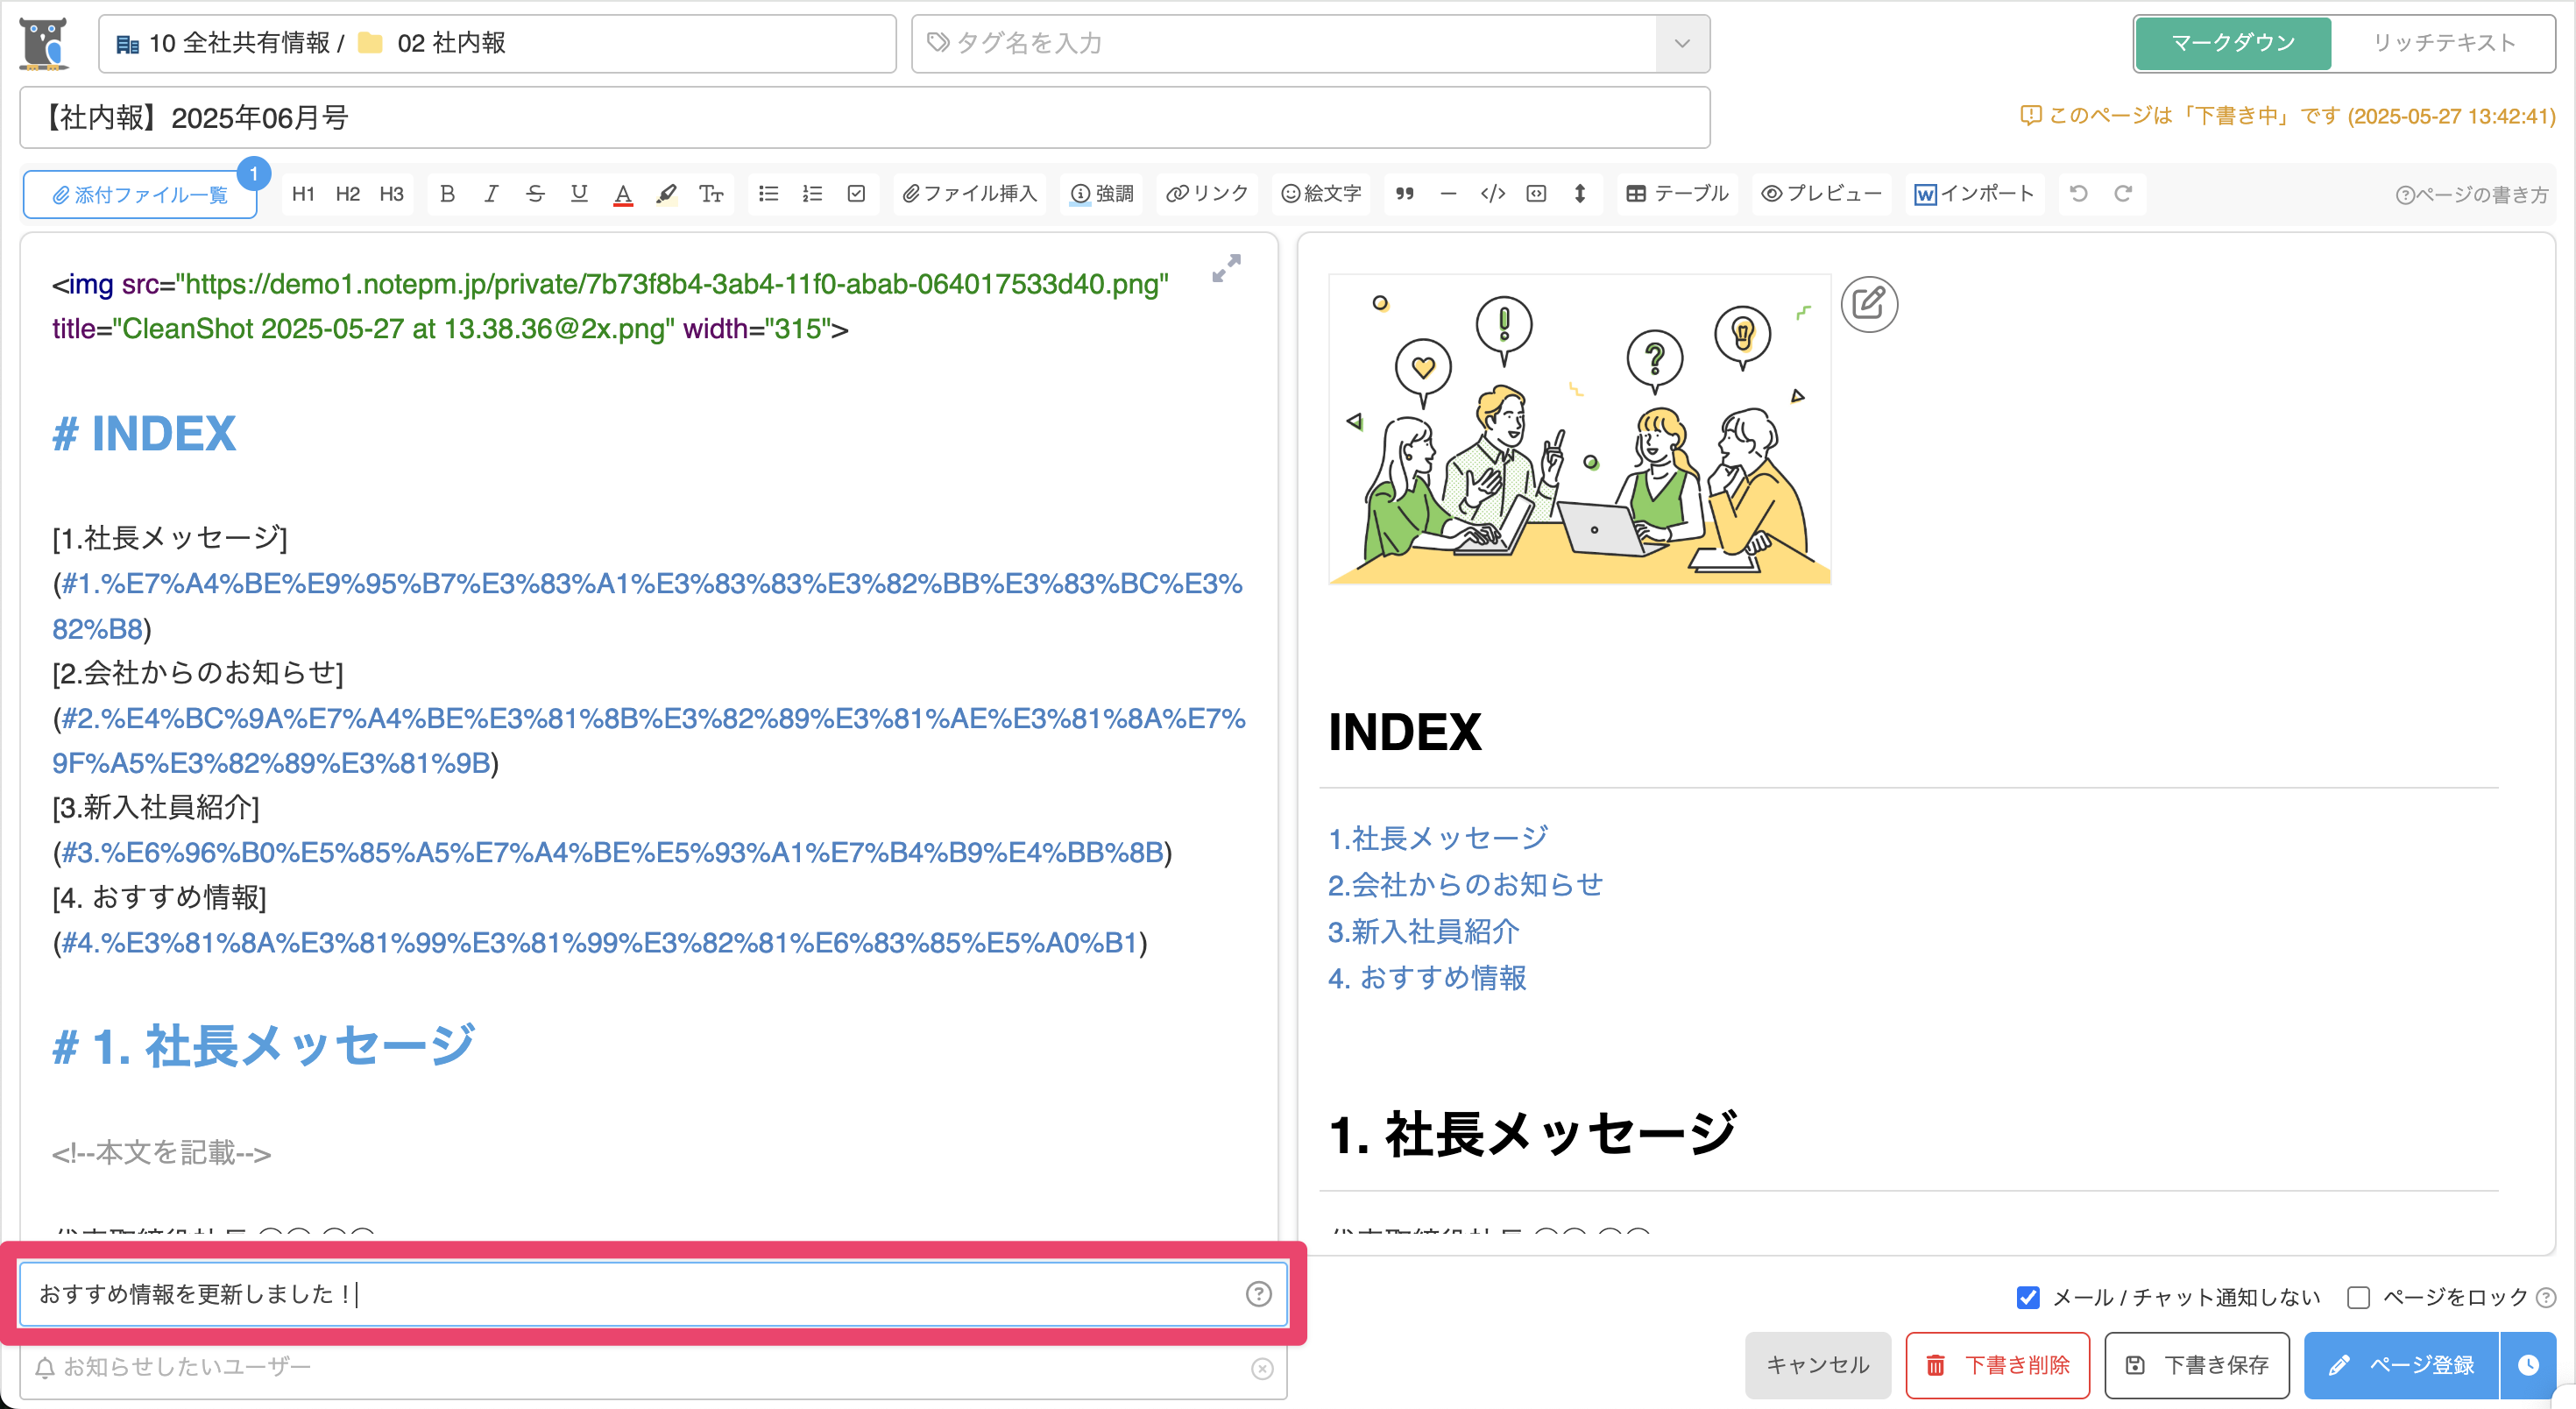Click the # INDEX heading in editor
The image size is (2576, 1409).
[x=144, y=434]
